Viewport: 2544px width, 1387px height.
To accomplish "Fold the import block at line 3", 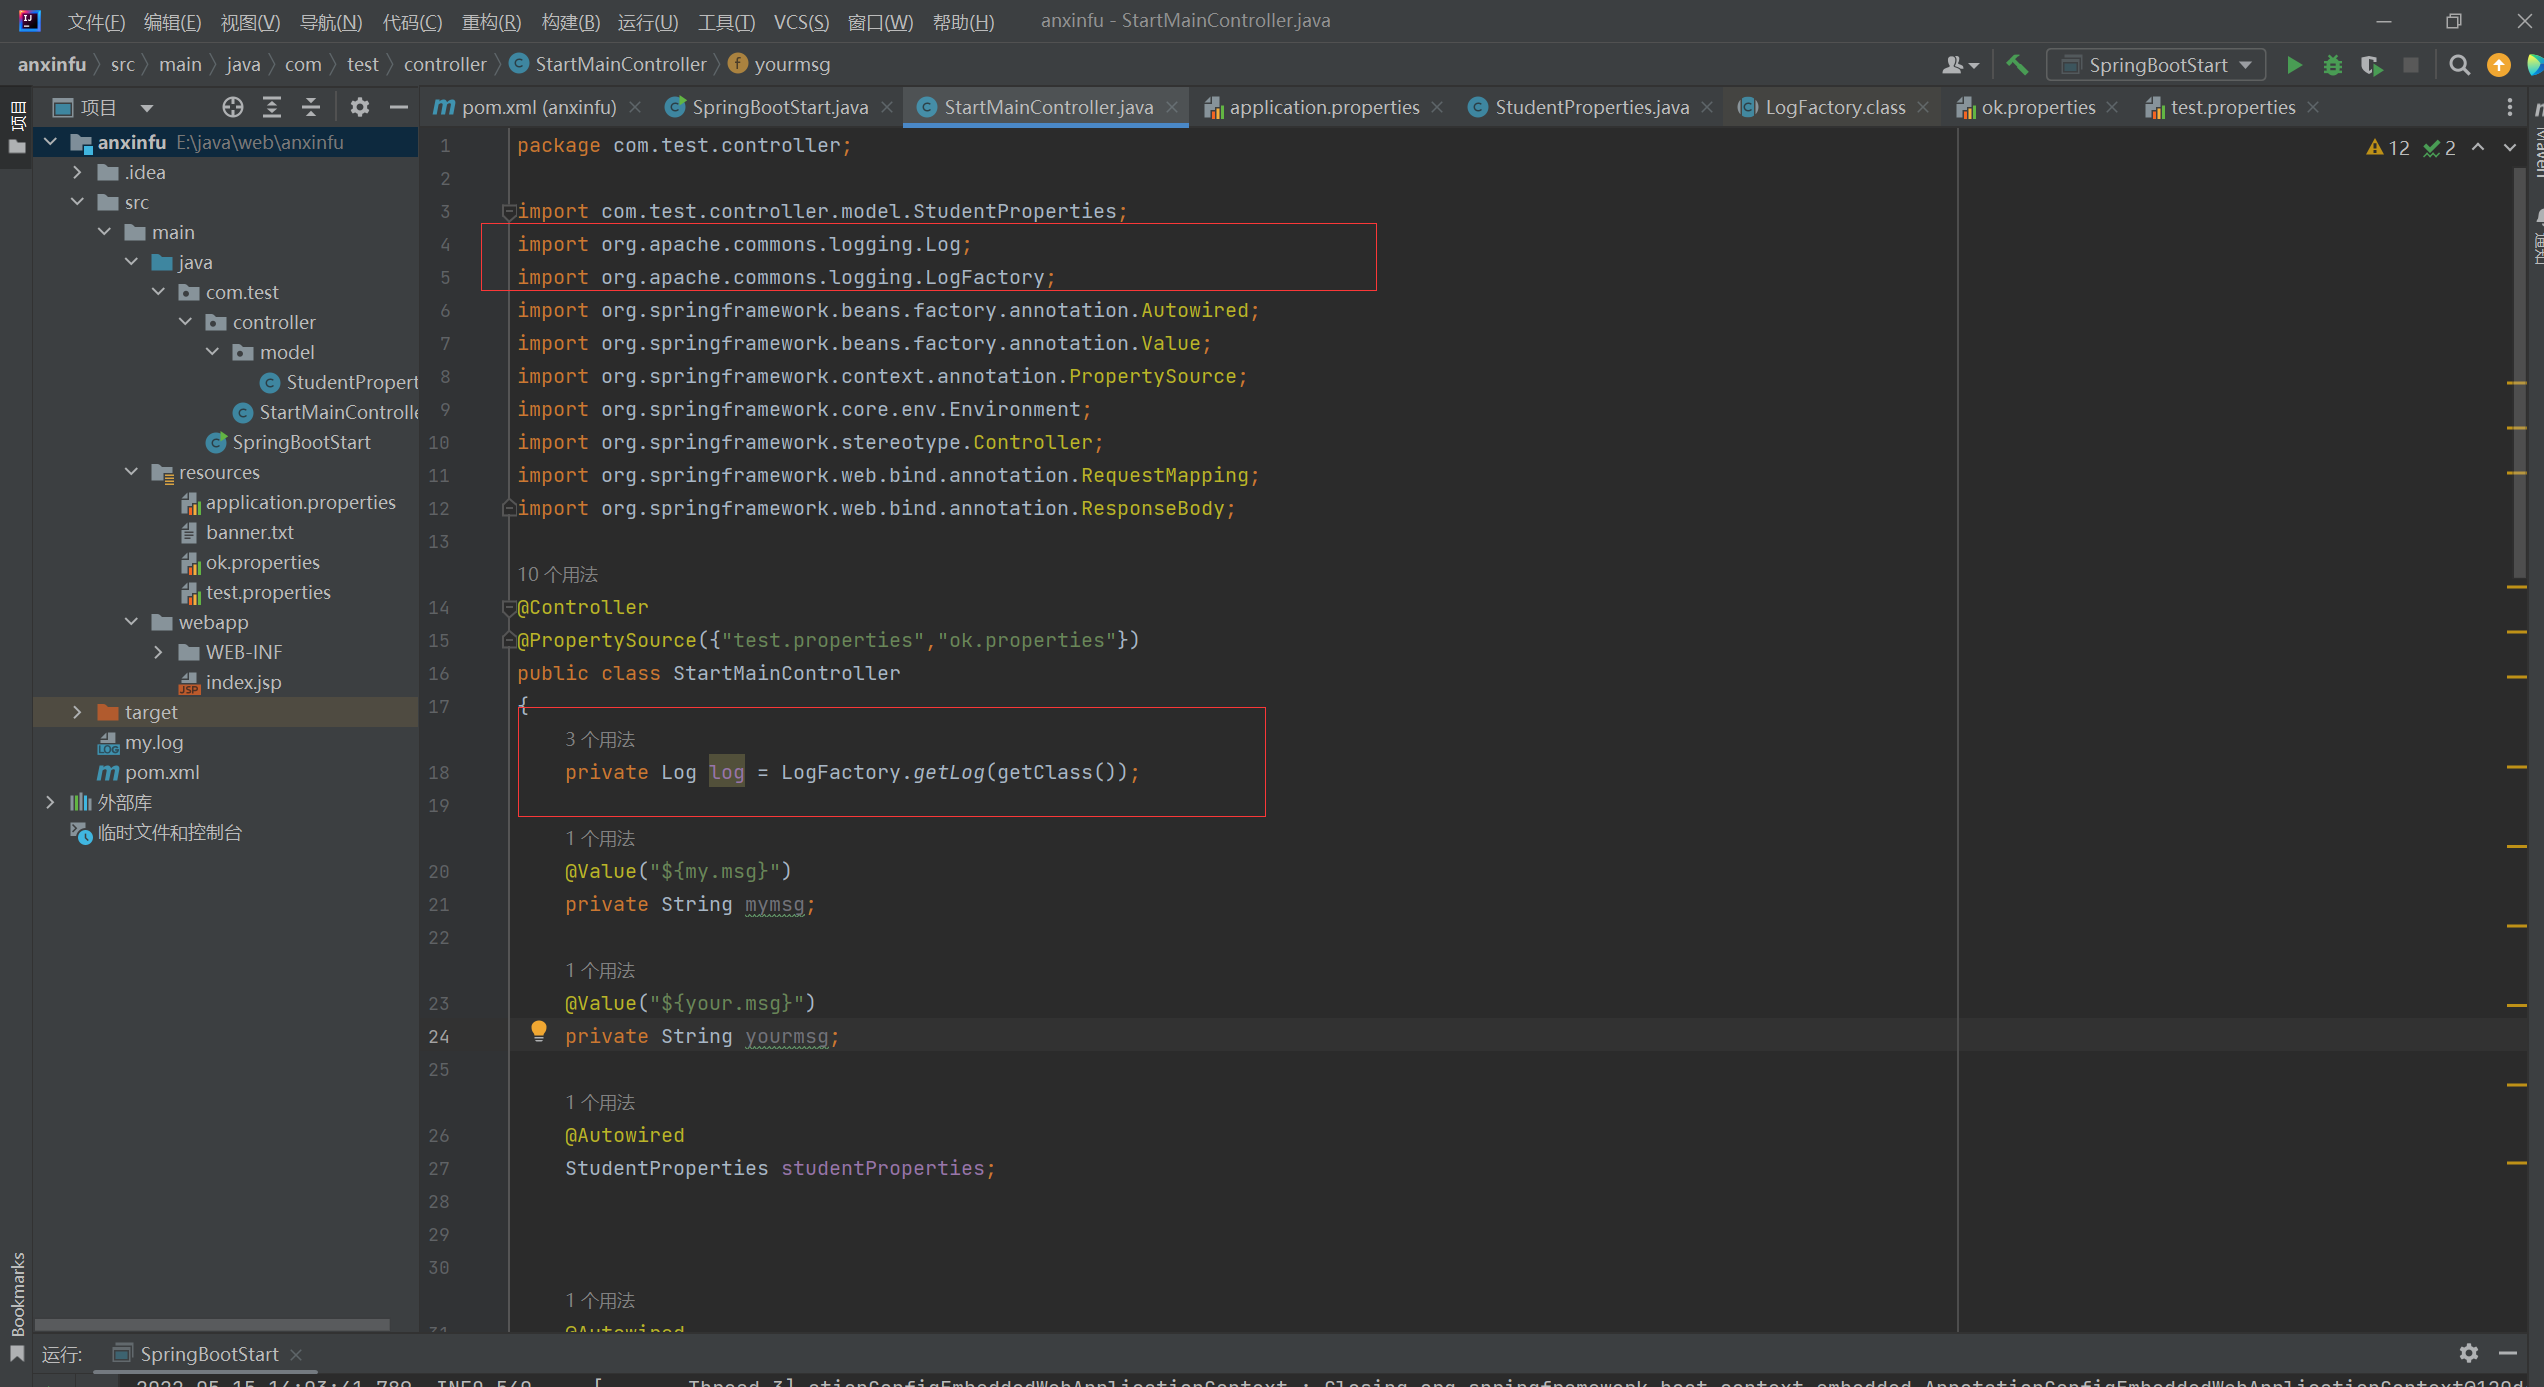I will click(x=508, y=211).
